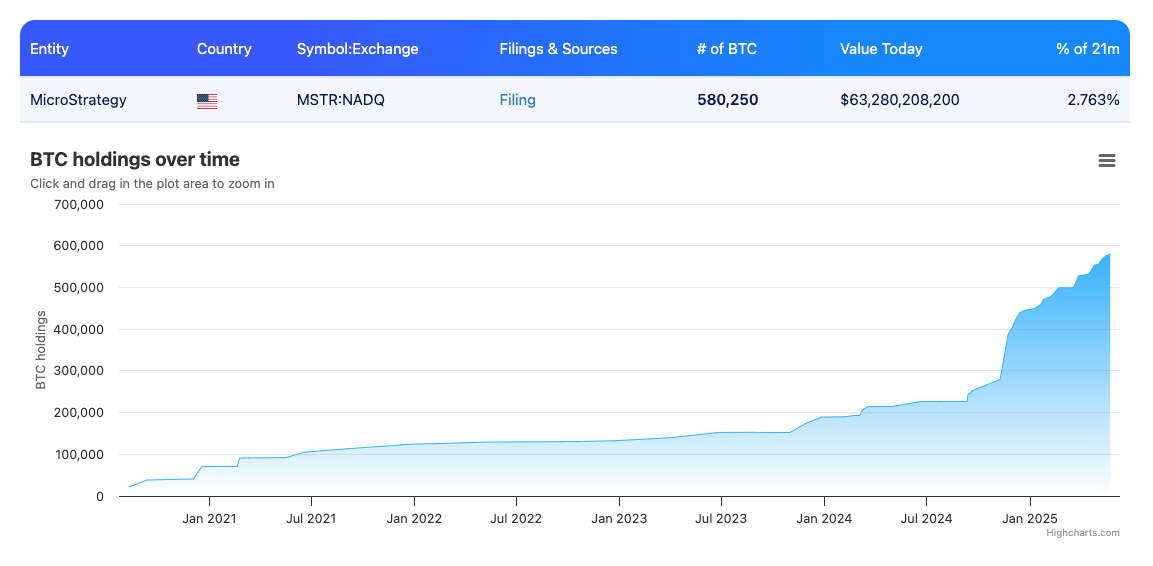
Task: Click the Symbol:Exchange column header
Action: 357,49
